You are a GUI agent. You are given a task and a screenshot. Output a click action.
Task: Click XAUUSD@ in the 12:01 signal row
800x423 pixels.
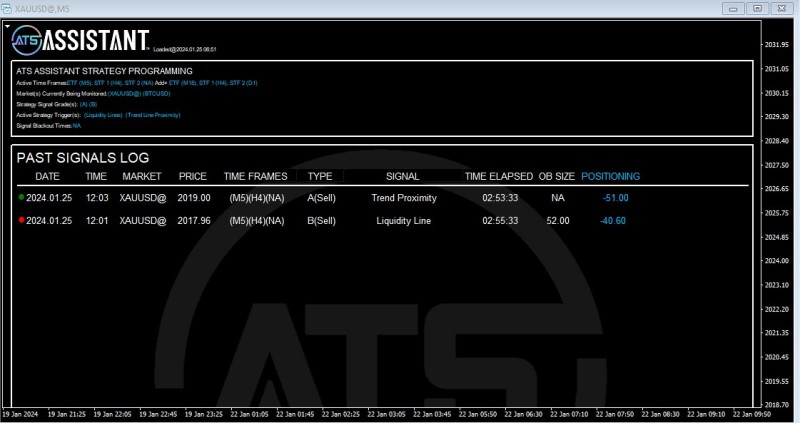[143, 221]
